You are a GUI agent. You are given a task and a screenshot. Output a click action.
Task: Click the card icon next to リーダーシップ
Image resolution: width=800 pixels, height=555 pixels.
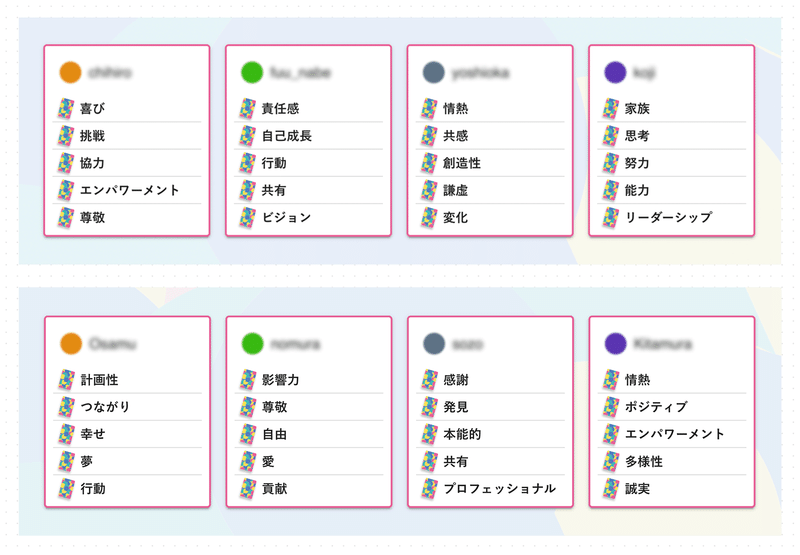click(x=611, y=217)
